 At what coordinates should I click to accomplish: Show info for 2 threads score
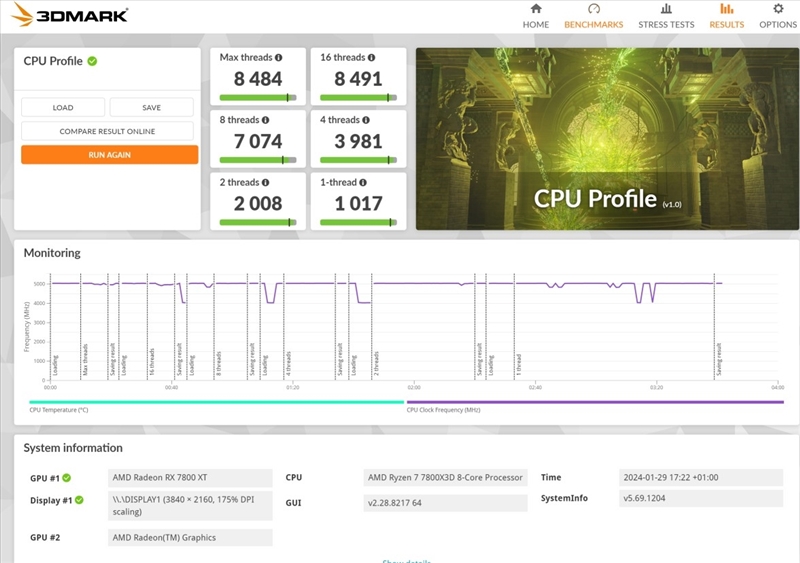point(265,182)
